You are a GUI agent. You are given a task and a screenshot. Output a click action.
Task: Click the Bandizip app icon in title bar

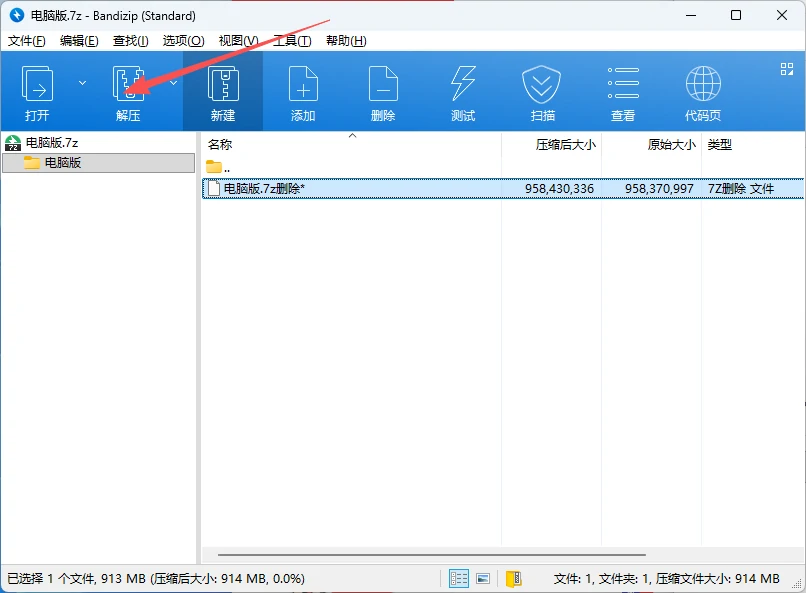(17, 15)
